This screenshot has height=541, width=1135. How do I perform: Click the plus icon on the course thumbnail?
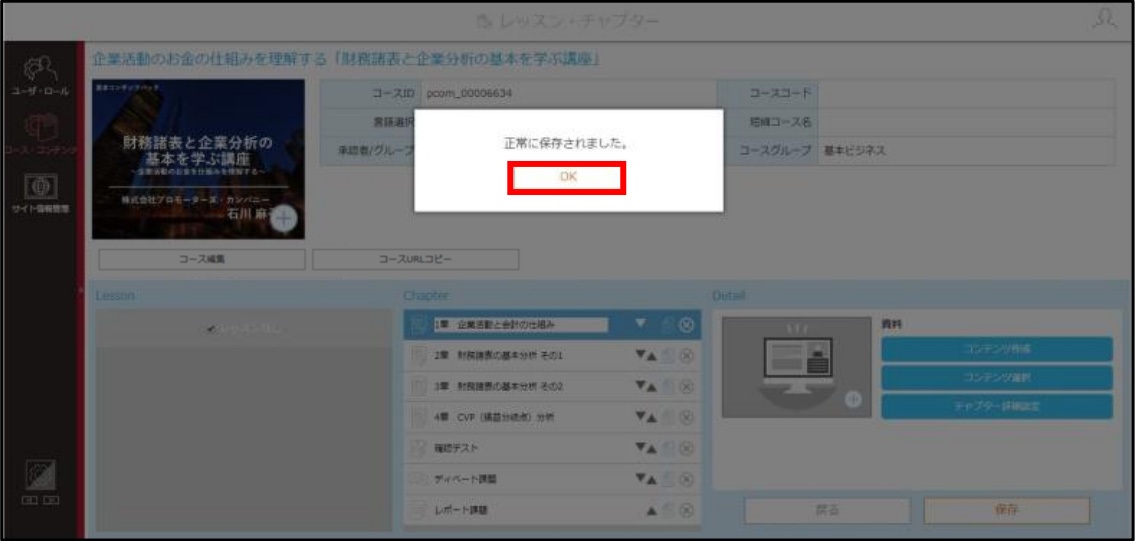(284, 219)
